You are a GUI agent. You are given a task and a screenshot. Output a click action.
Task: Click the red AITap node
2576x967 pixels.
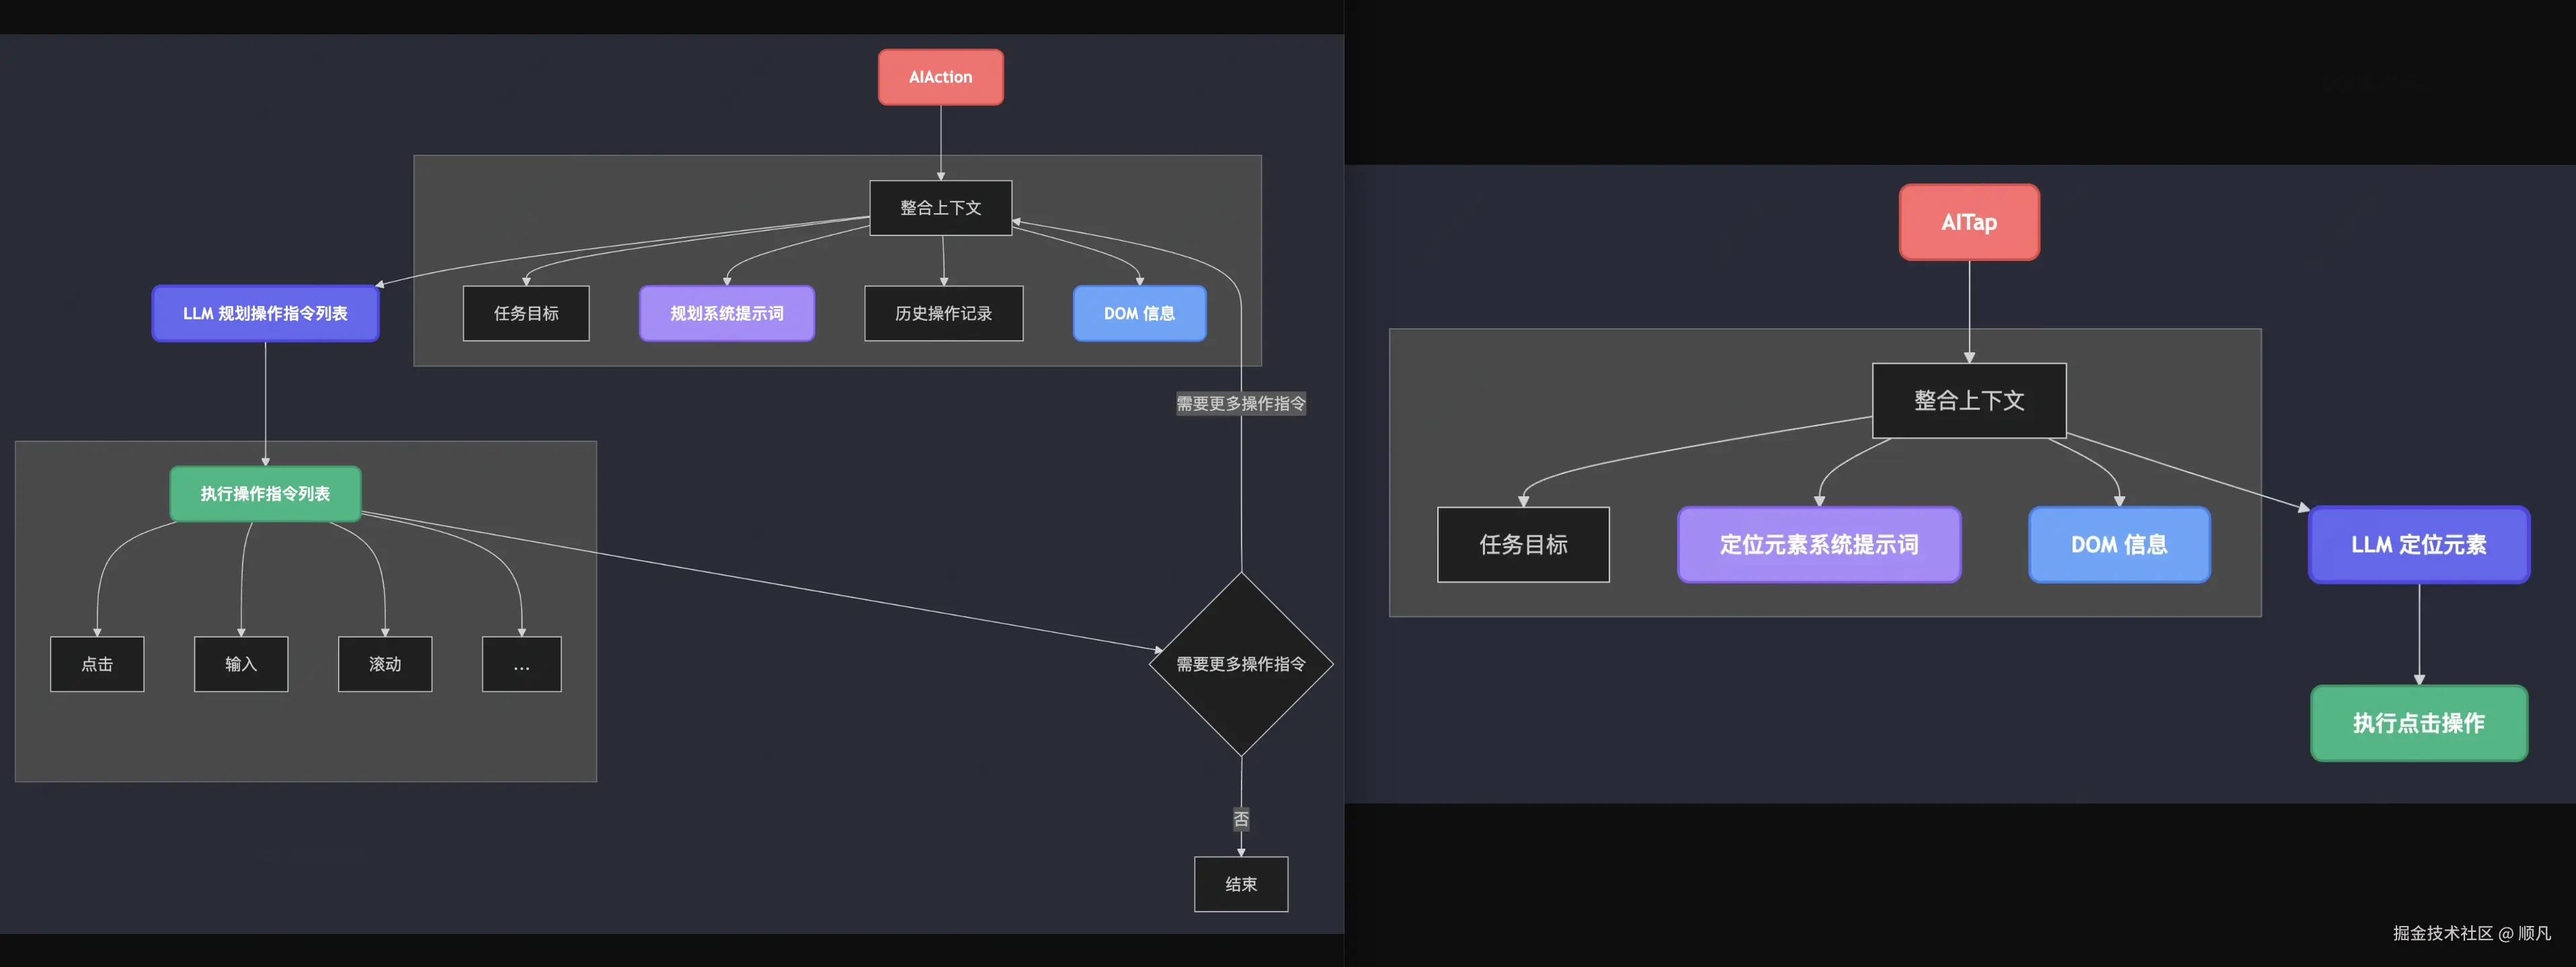pyautogui.click(x=1968, y=222)
